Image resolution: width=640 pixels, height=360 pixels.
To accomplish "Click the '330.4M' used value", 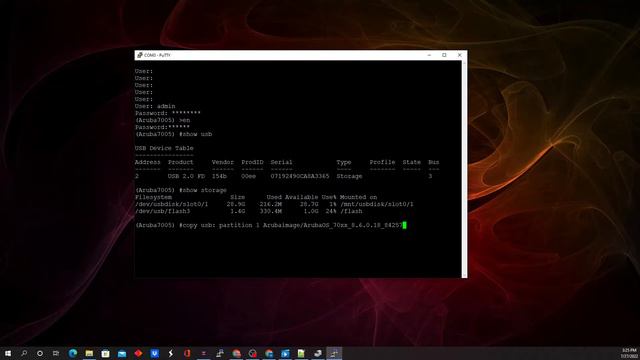I will click(271, 211).
